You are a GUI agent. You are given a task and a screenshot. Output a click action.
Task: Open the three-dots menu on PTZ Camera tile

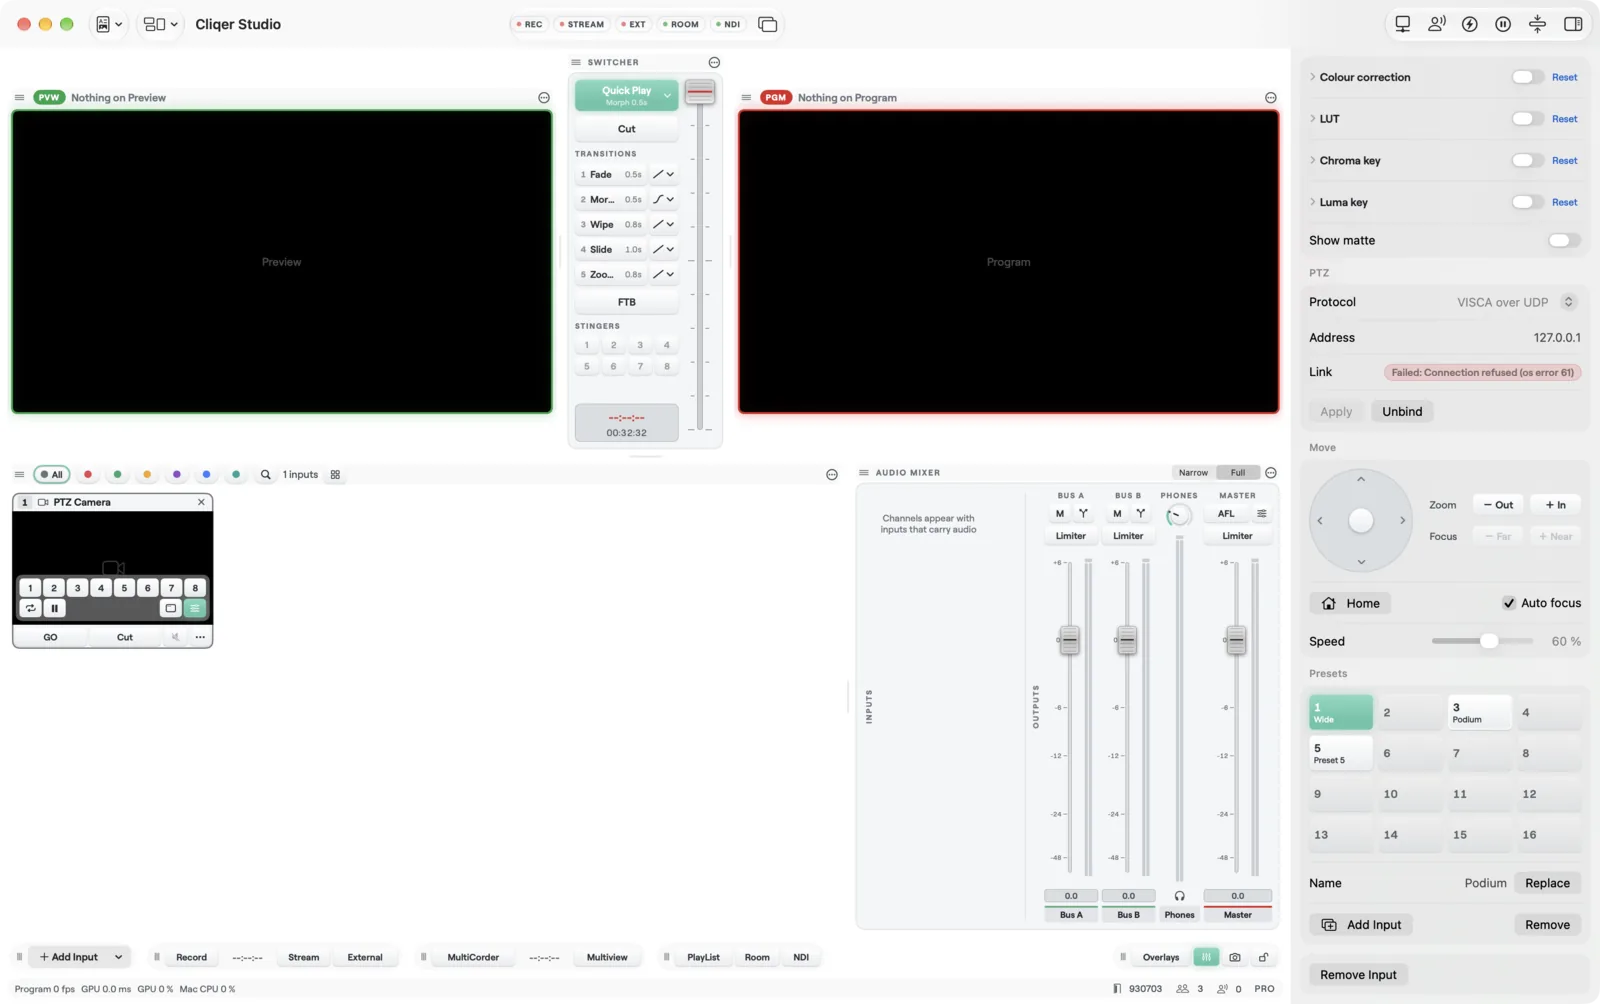click(x=200, y=637)
